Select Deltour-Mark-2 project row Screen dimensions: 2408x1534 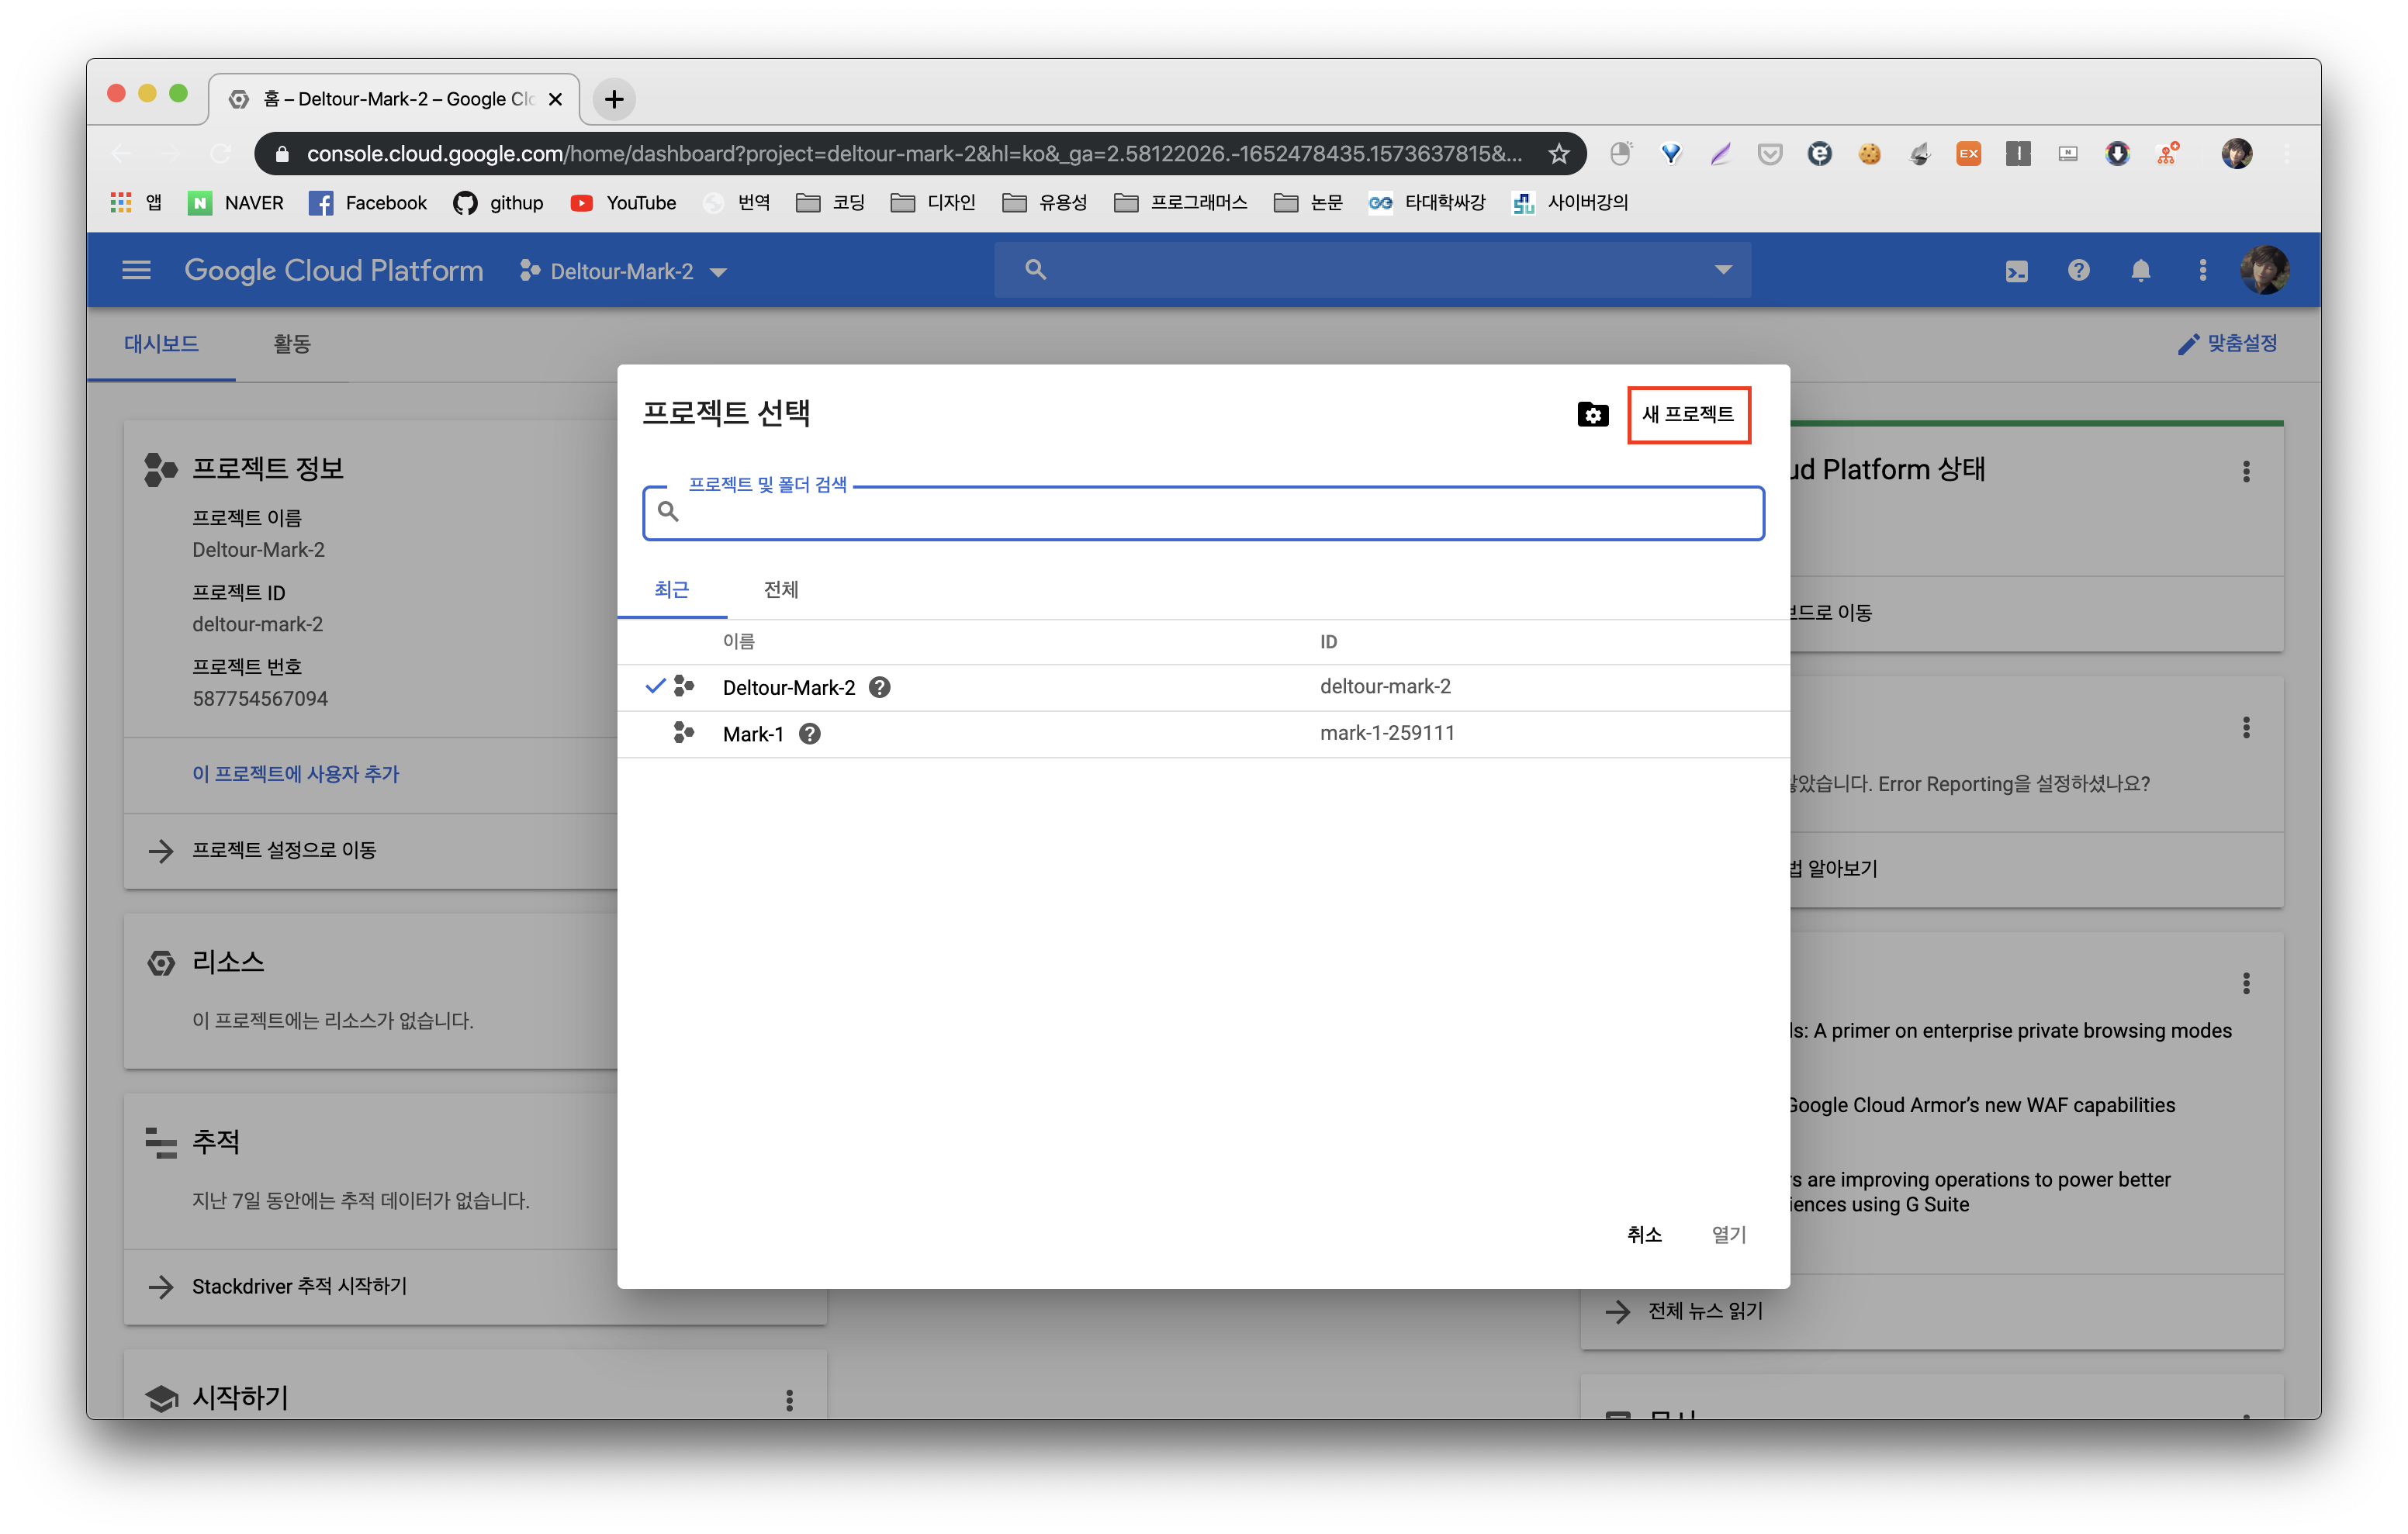[x=789, y=687]
